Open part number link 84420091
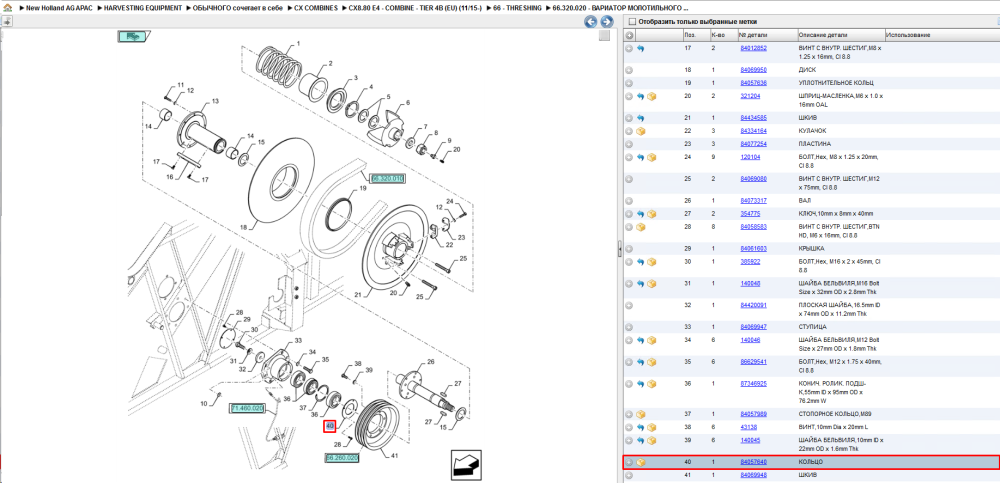This screenshot has width=1000, height=483. pos(753,305)
